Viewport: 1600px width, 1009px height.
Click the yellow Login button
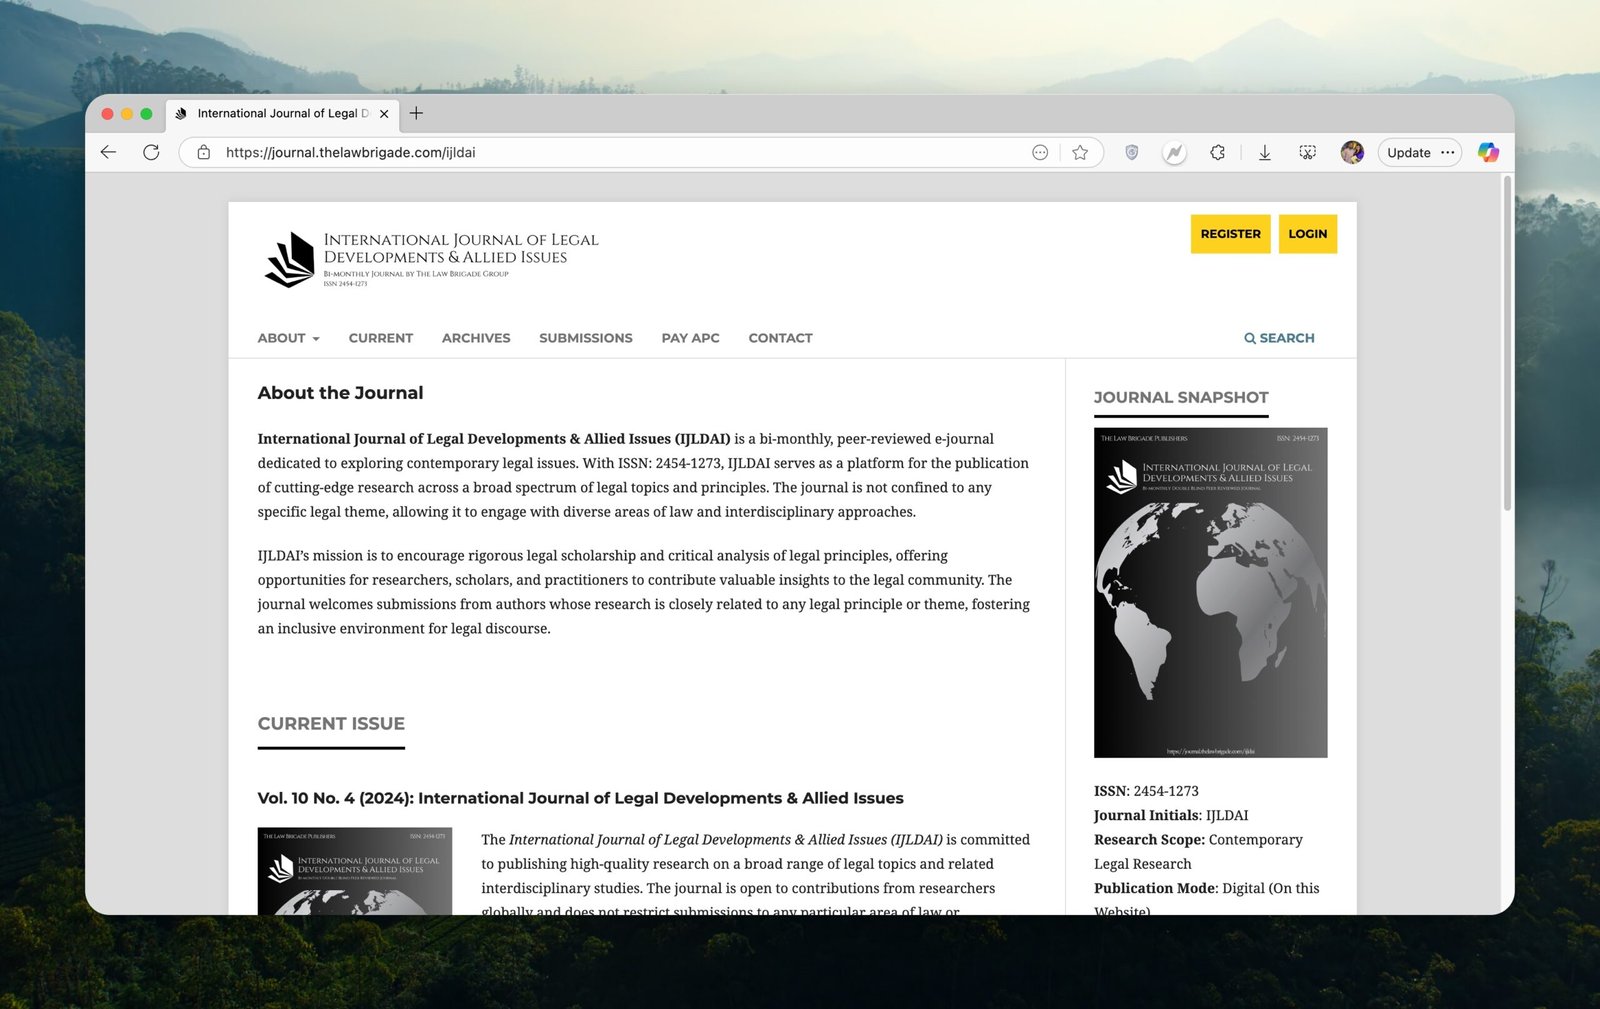1307,234
